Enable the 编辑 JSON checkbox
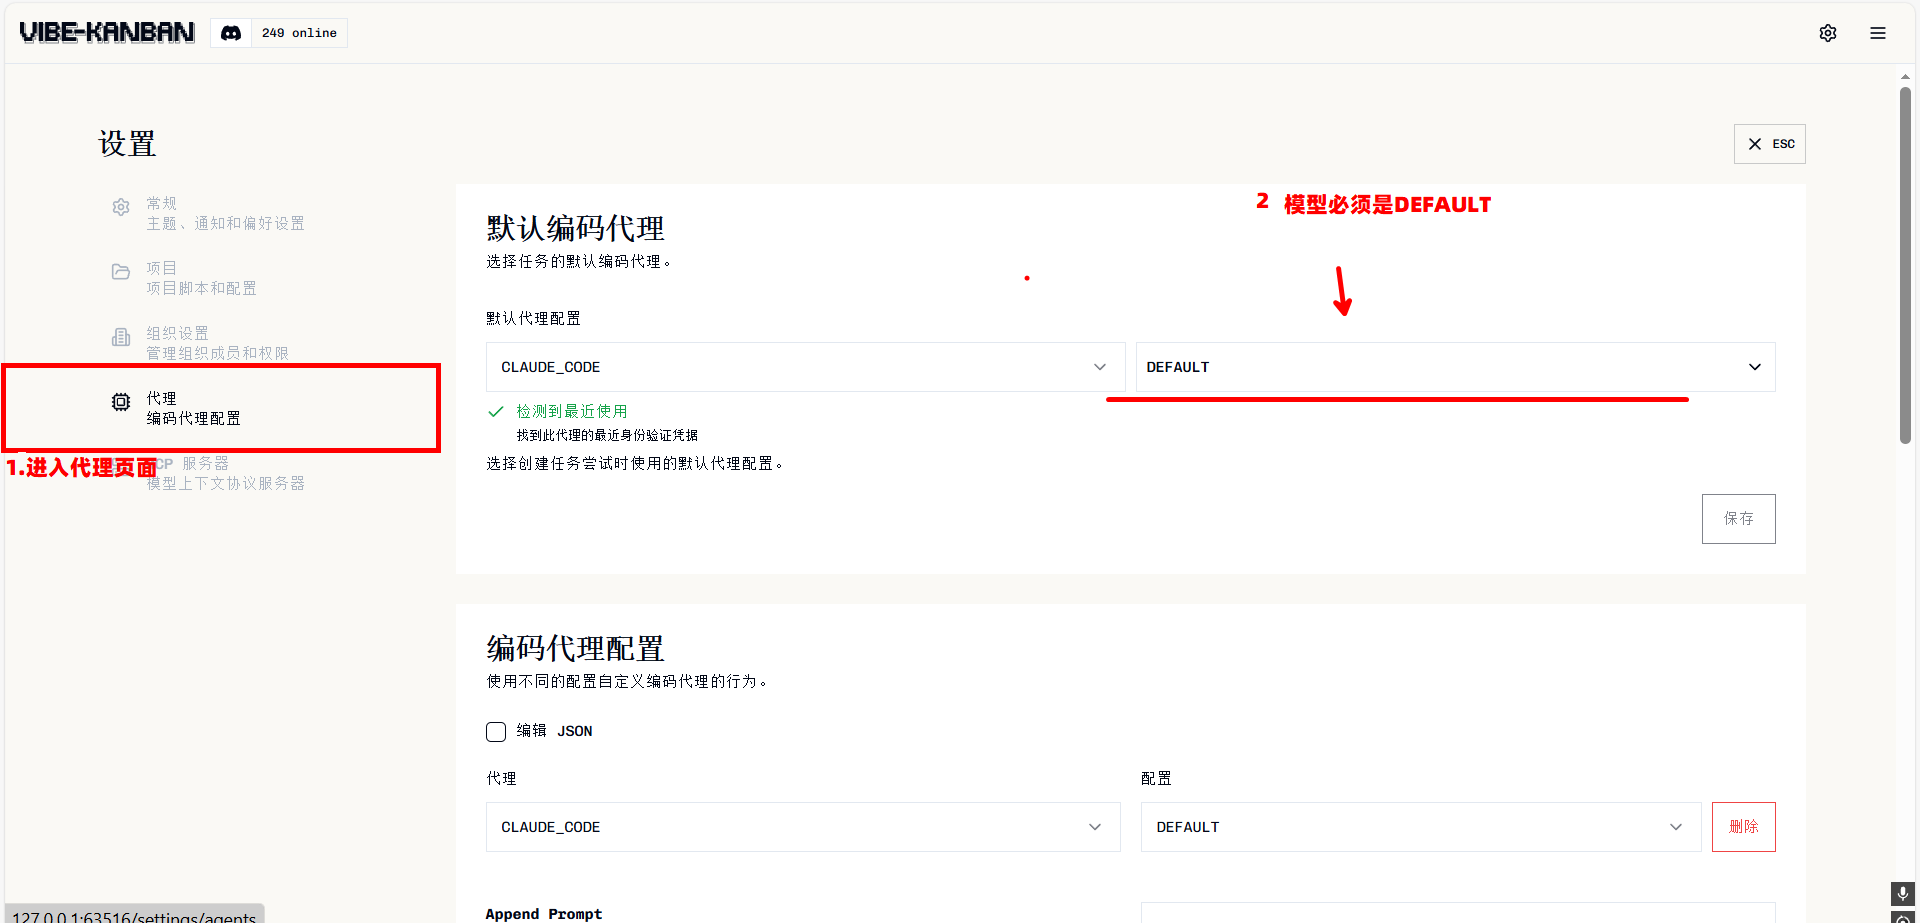The image size is (1920, 923). (496, 732)
